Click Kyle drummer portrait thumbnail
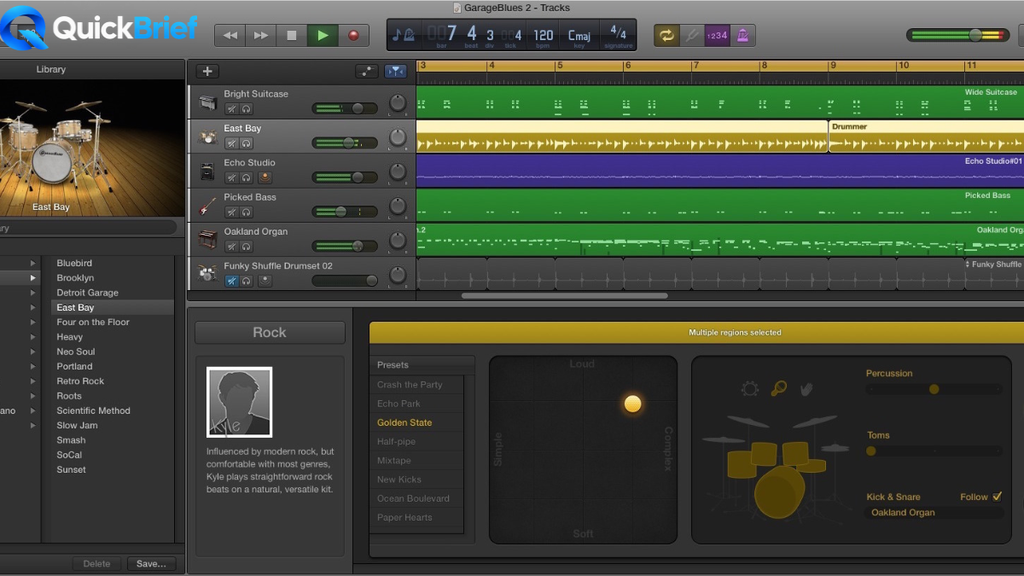The width and height of the screenshot is (1024, 576). [239, 402]
